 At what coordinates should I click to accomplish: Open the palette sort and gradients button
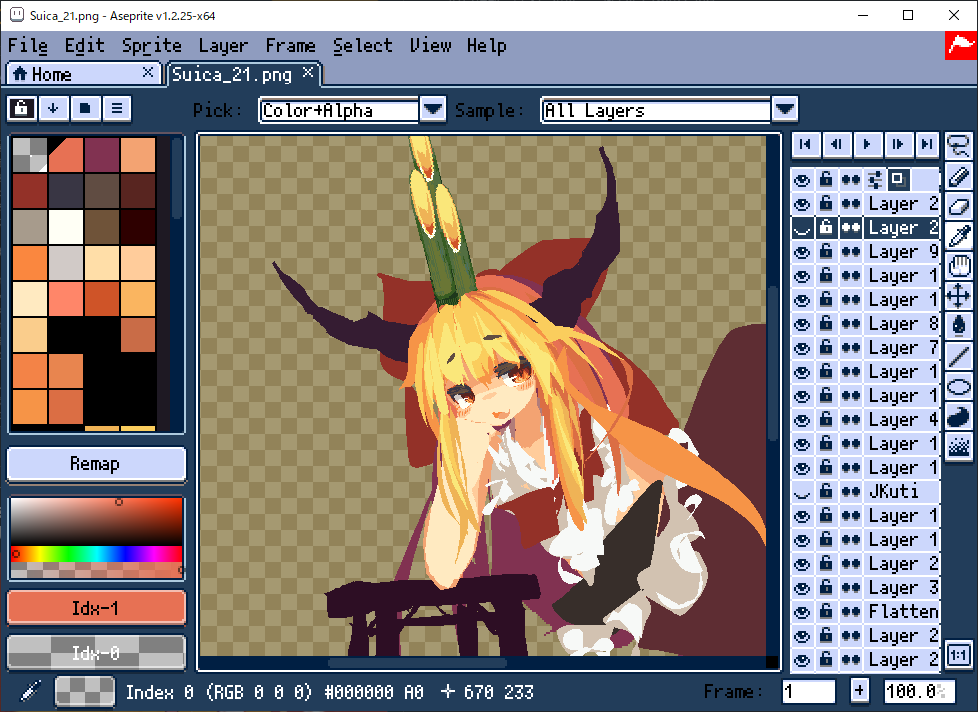[x=53, y=108]
